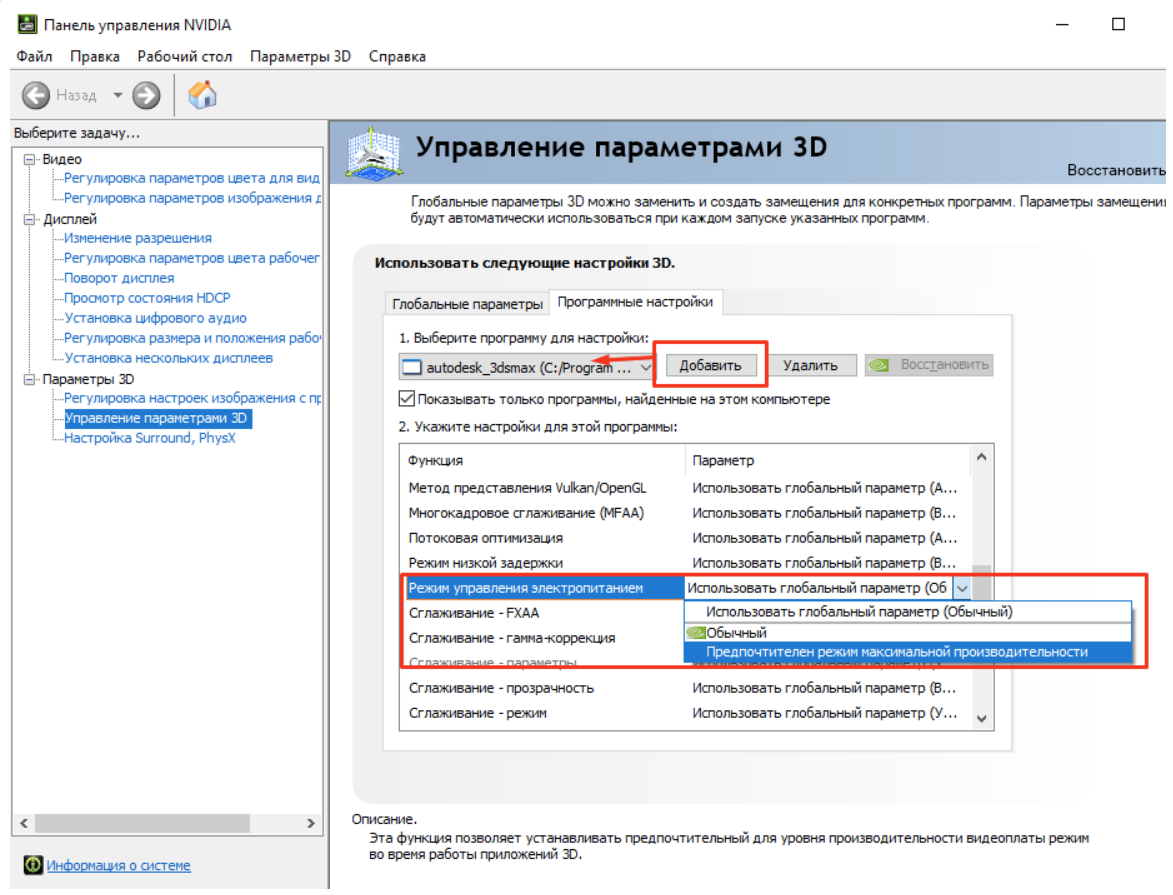The height and width of the screenshot is (895, 1173).
Task: Click the Добавить button
Action: tap(711, 365)
